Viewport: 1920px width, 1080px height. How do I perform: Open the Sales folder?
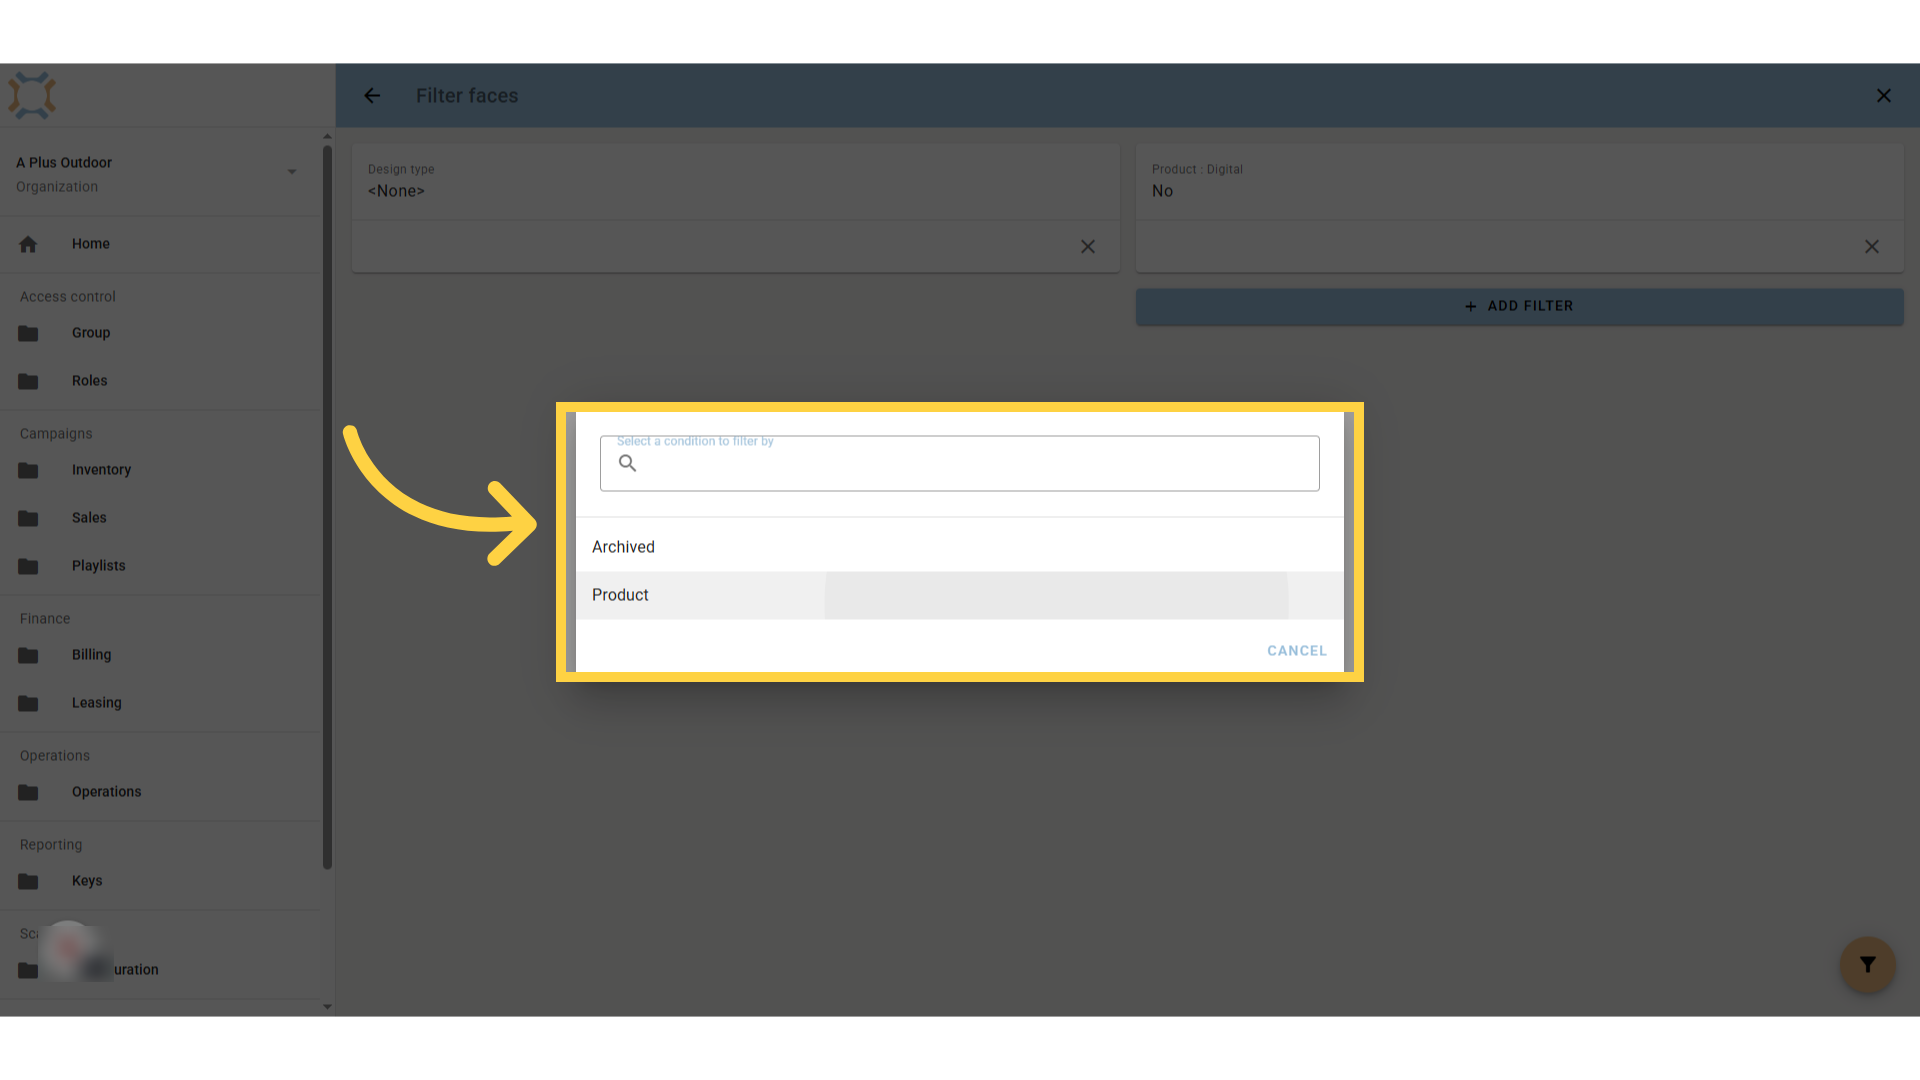pyautogui.click(x=160, y=518)
